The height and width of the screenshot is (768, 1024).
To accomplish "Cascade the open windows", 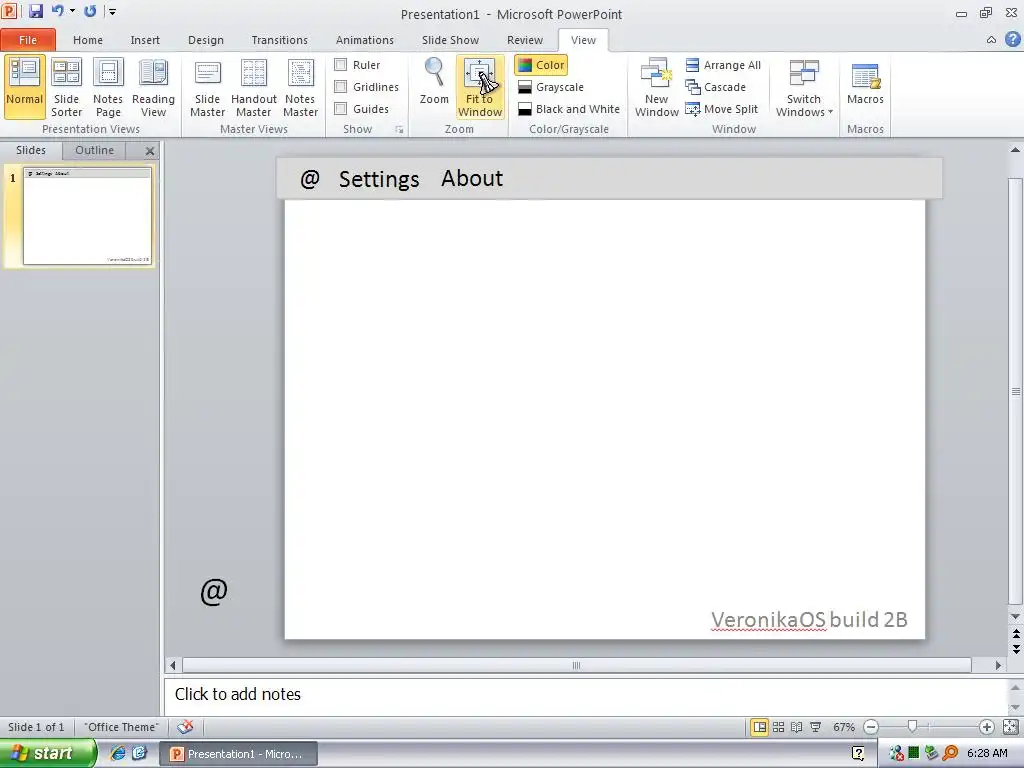I will [x=716, y=87].
